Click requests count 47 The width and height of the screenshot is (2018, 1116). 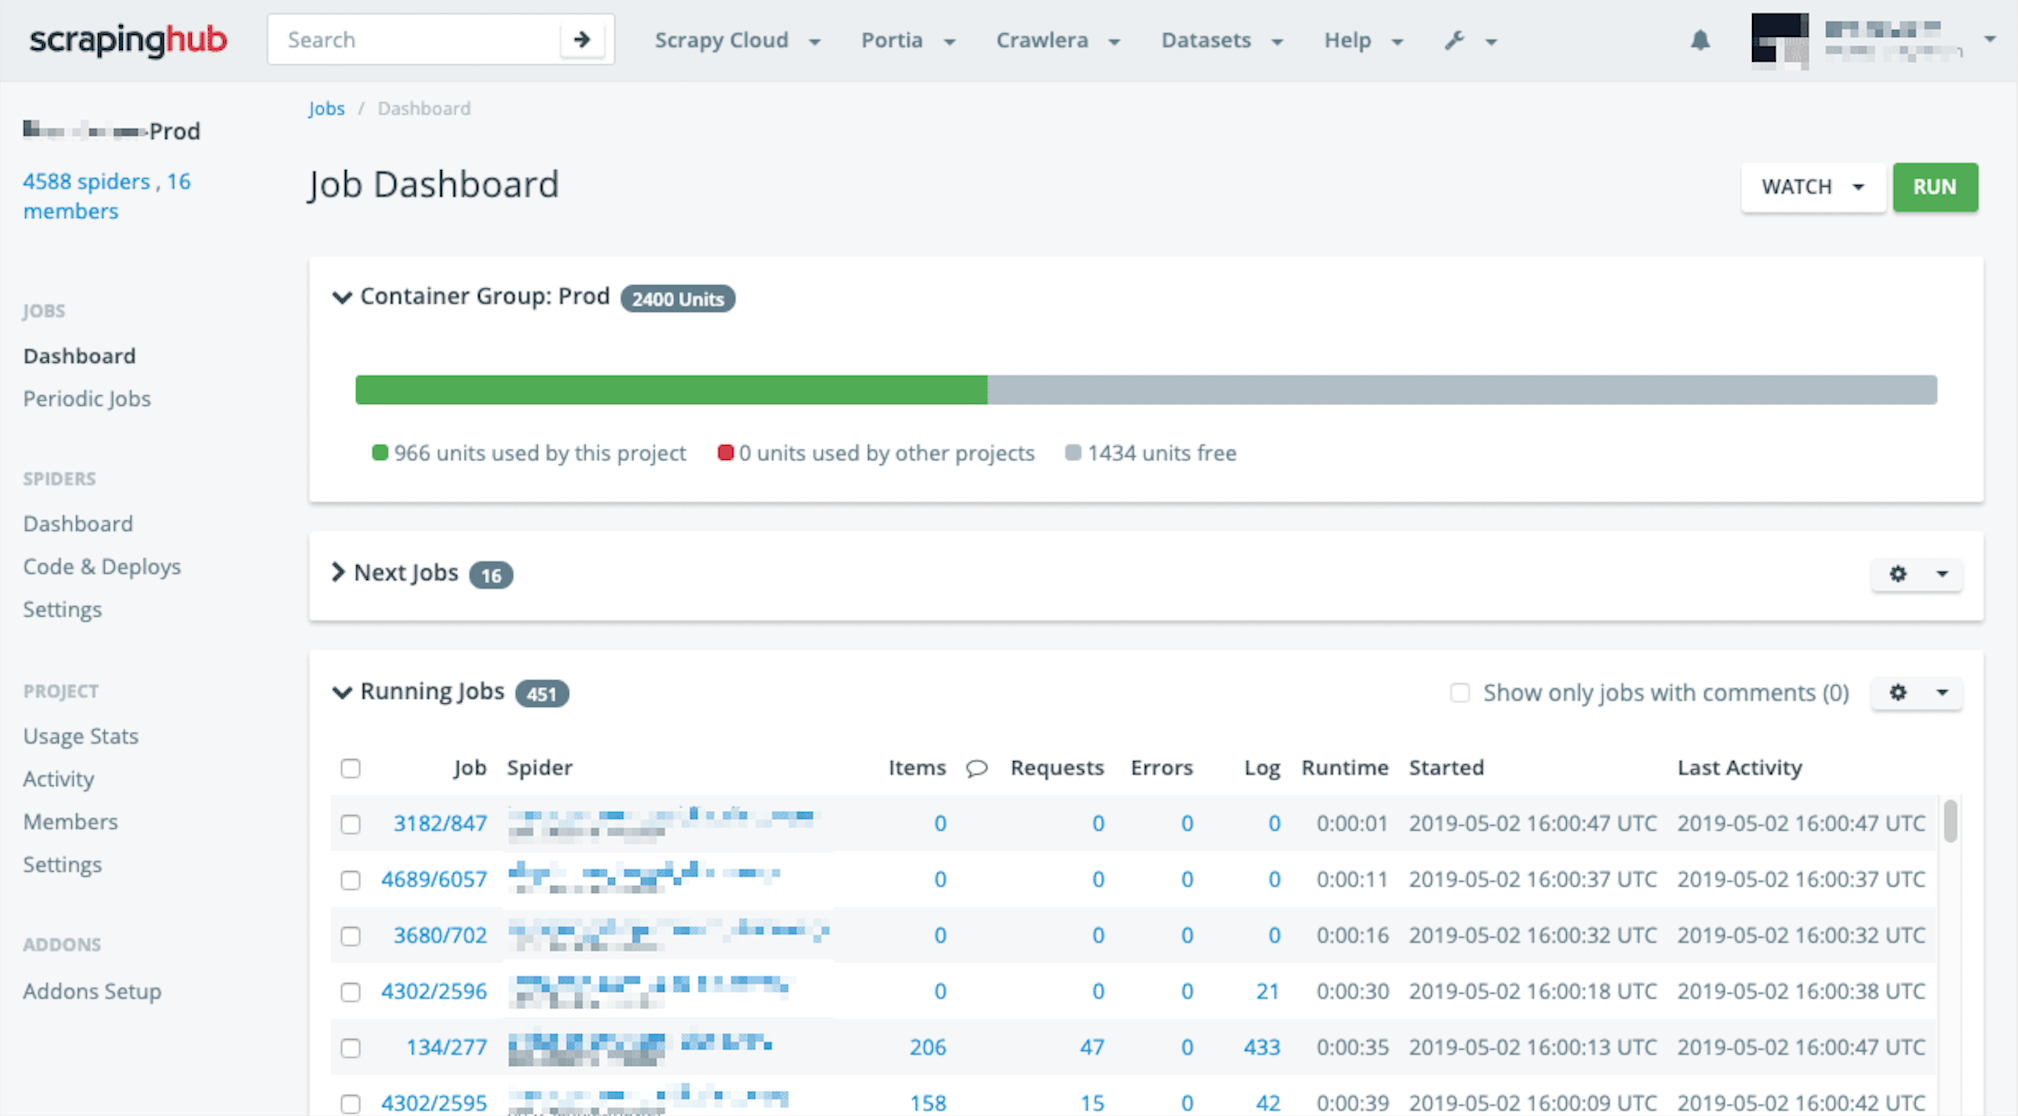pyautogui.click(x=1092, y=1047)
